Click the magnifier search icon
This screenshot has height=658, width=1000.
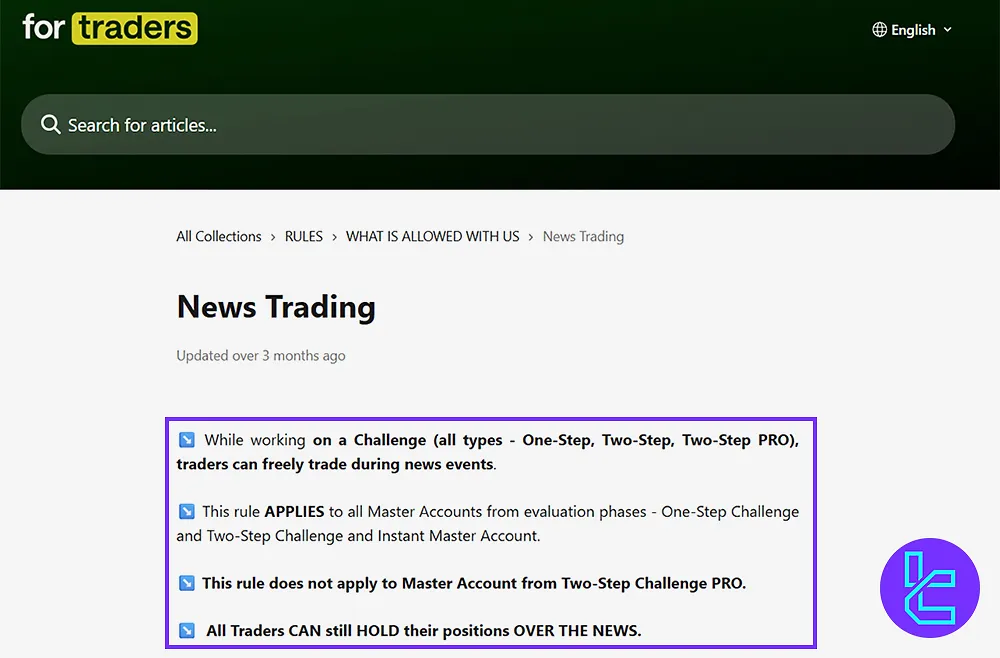[50, 124]
